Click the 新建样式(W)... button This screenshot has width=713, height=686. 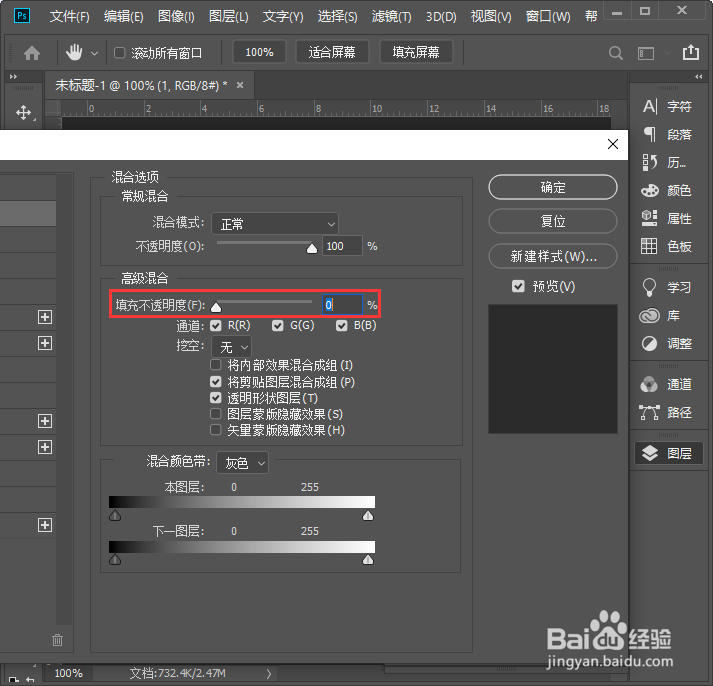(553, 256)
